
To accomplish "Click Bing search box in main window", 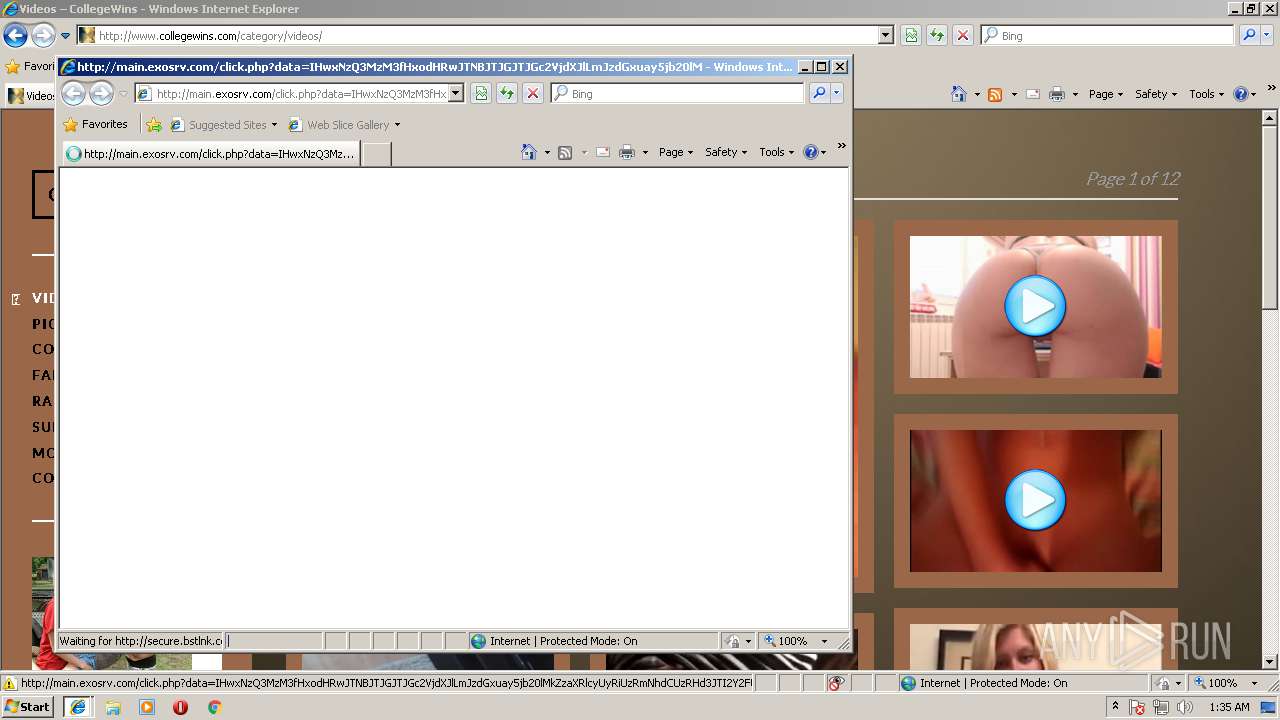I will [x=1107, y=35].
